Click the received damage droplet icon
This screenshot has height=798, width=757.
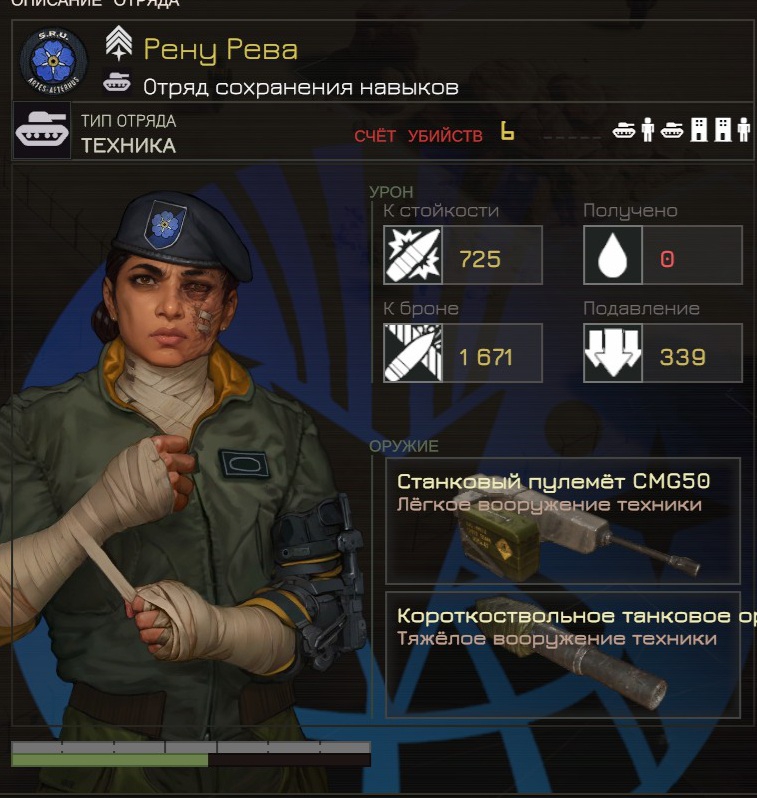click(612, 254)
